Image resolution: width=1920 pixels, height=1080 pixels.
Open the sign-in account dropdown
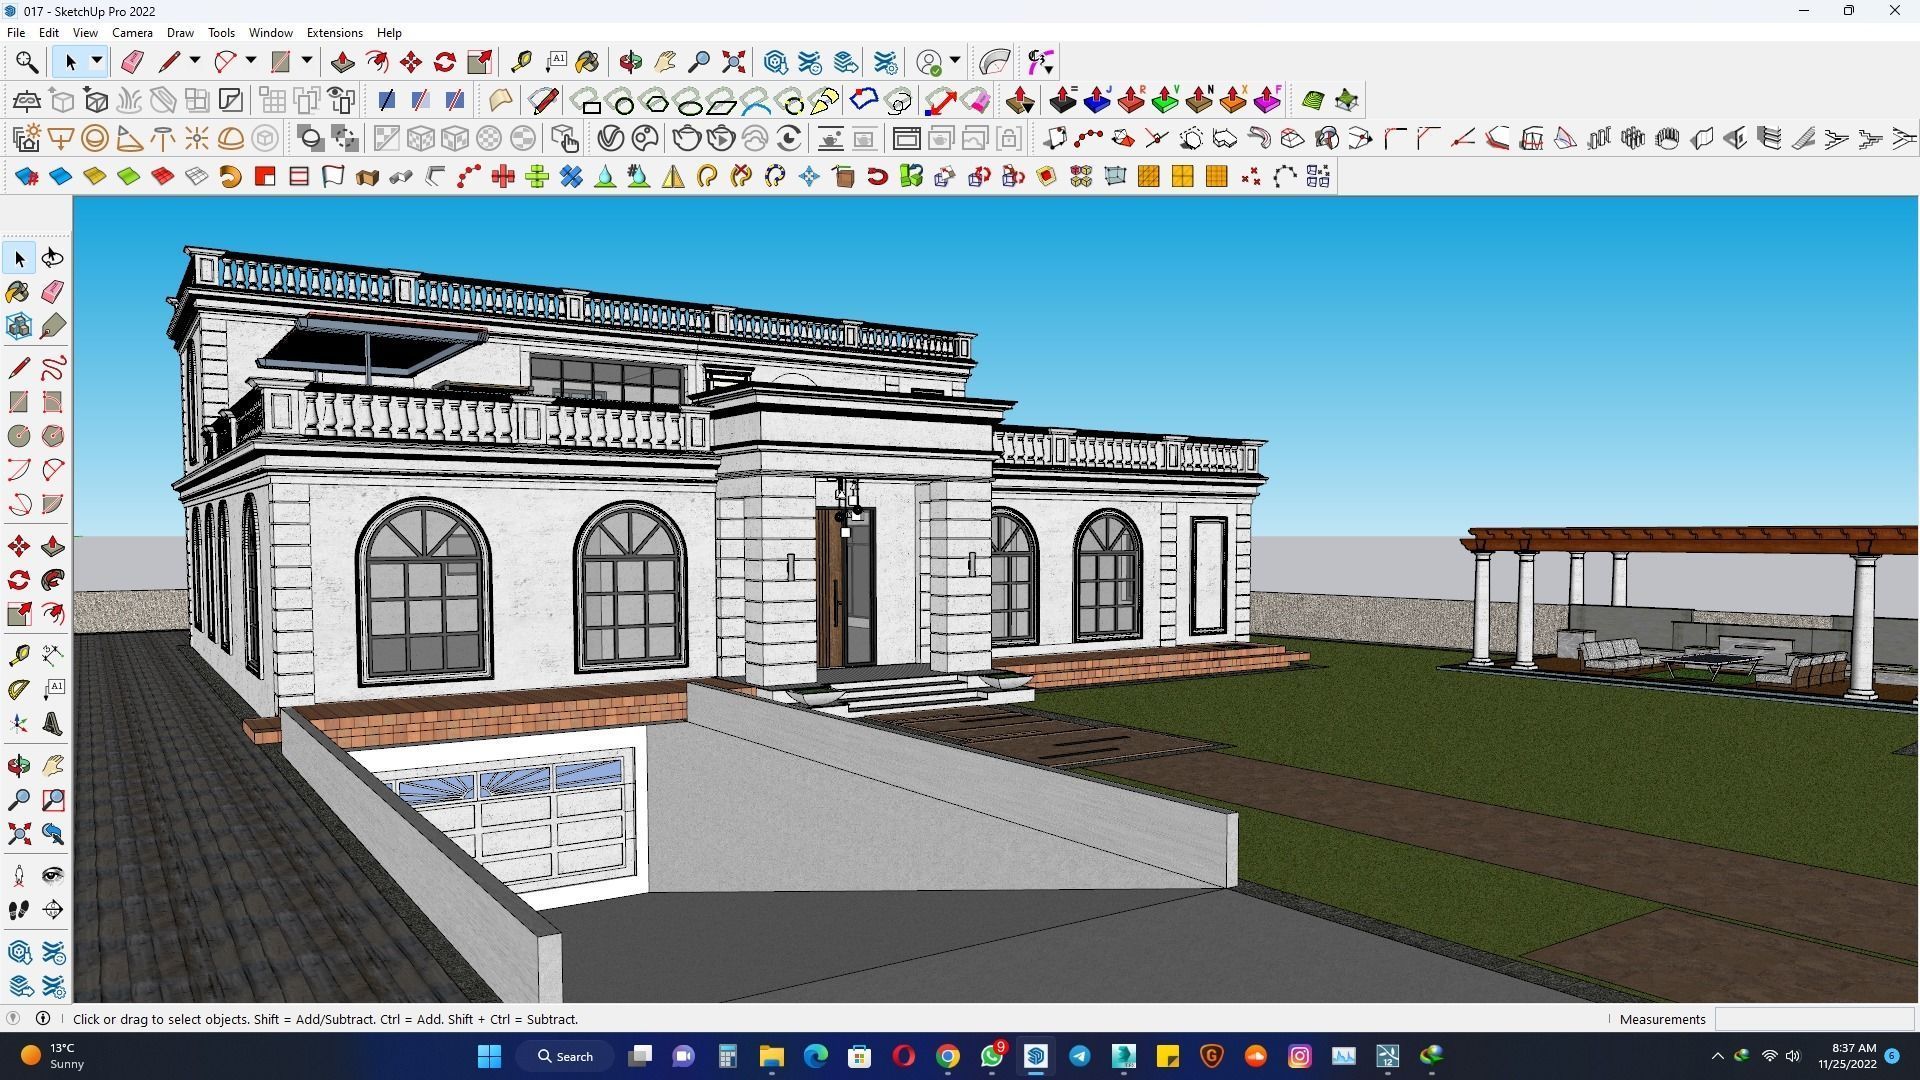[953, 61]
